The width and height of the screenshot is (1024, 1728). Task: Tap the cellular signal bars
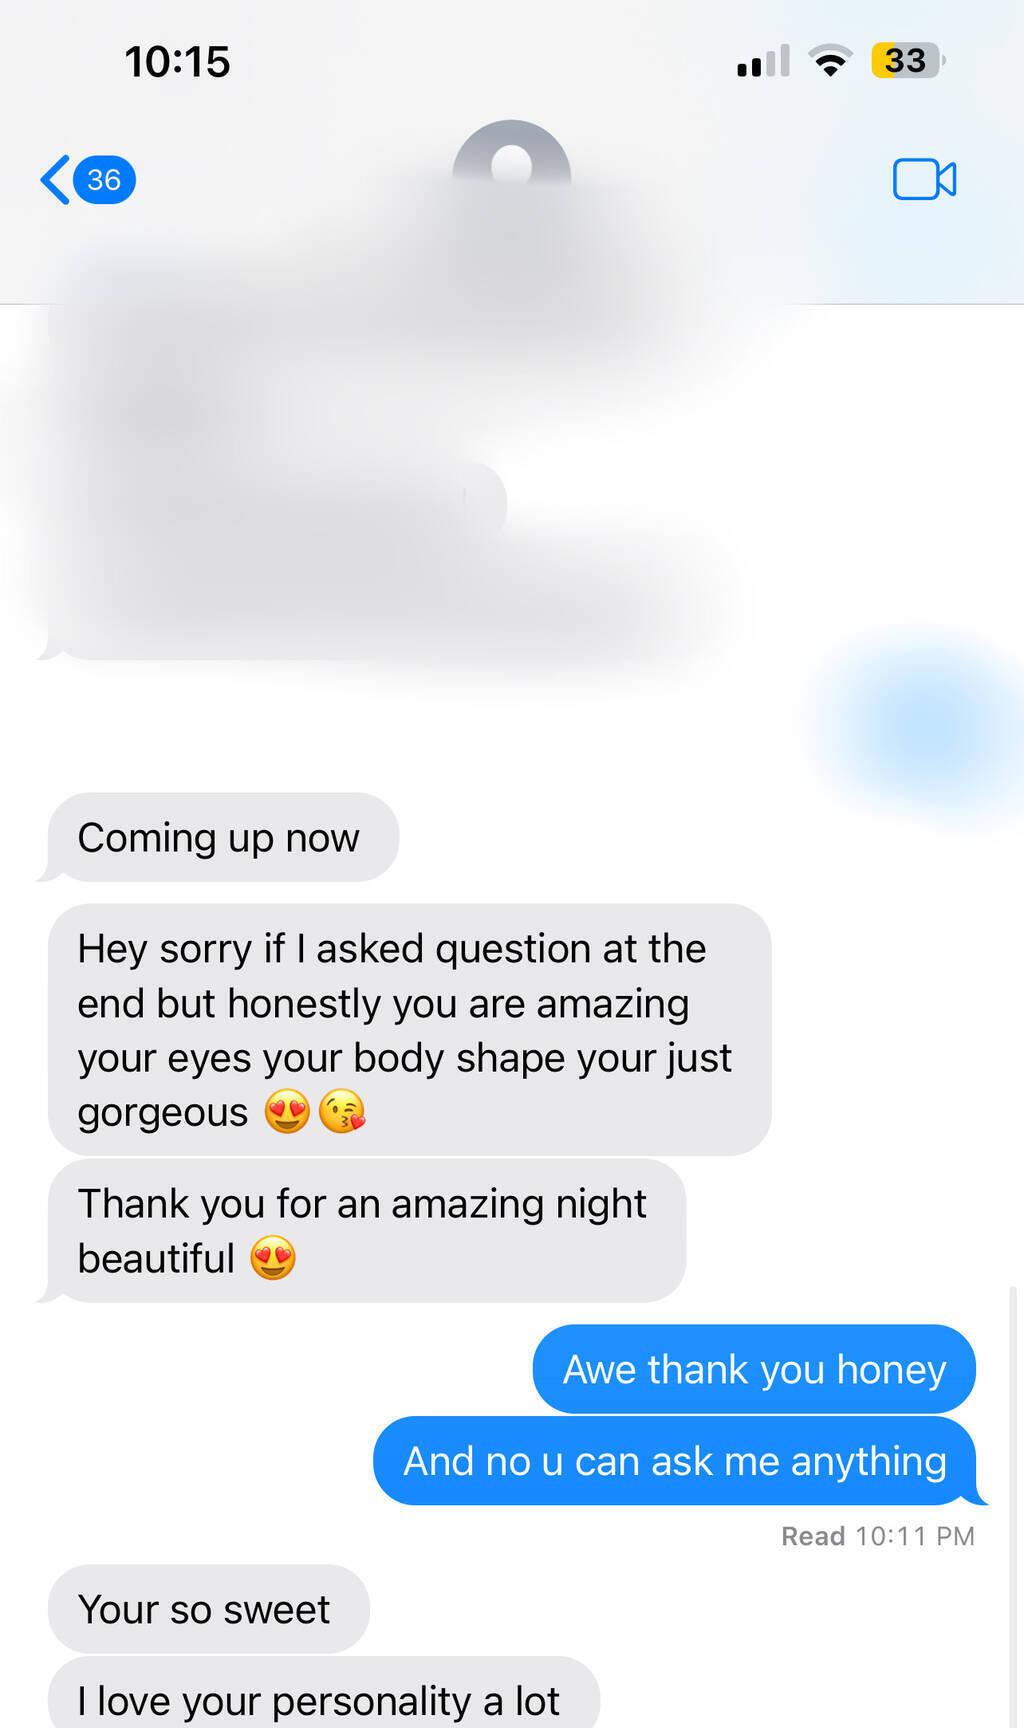point(763,61)
